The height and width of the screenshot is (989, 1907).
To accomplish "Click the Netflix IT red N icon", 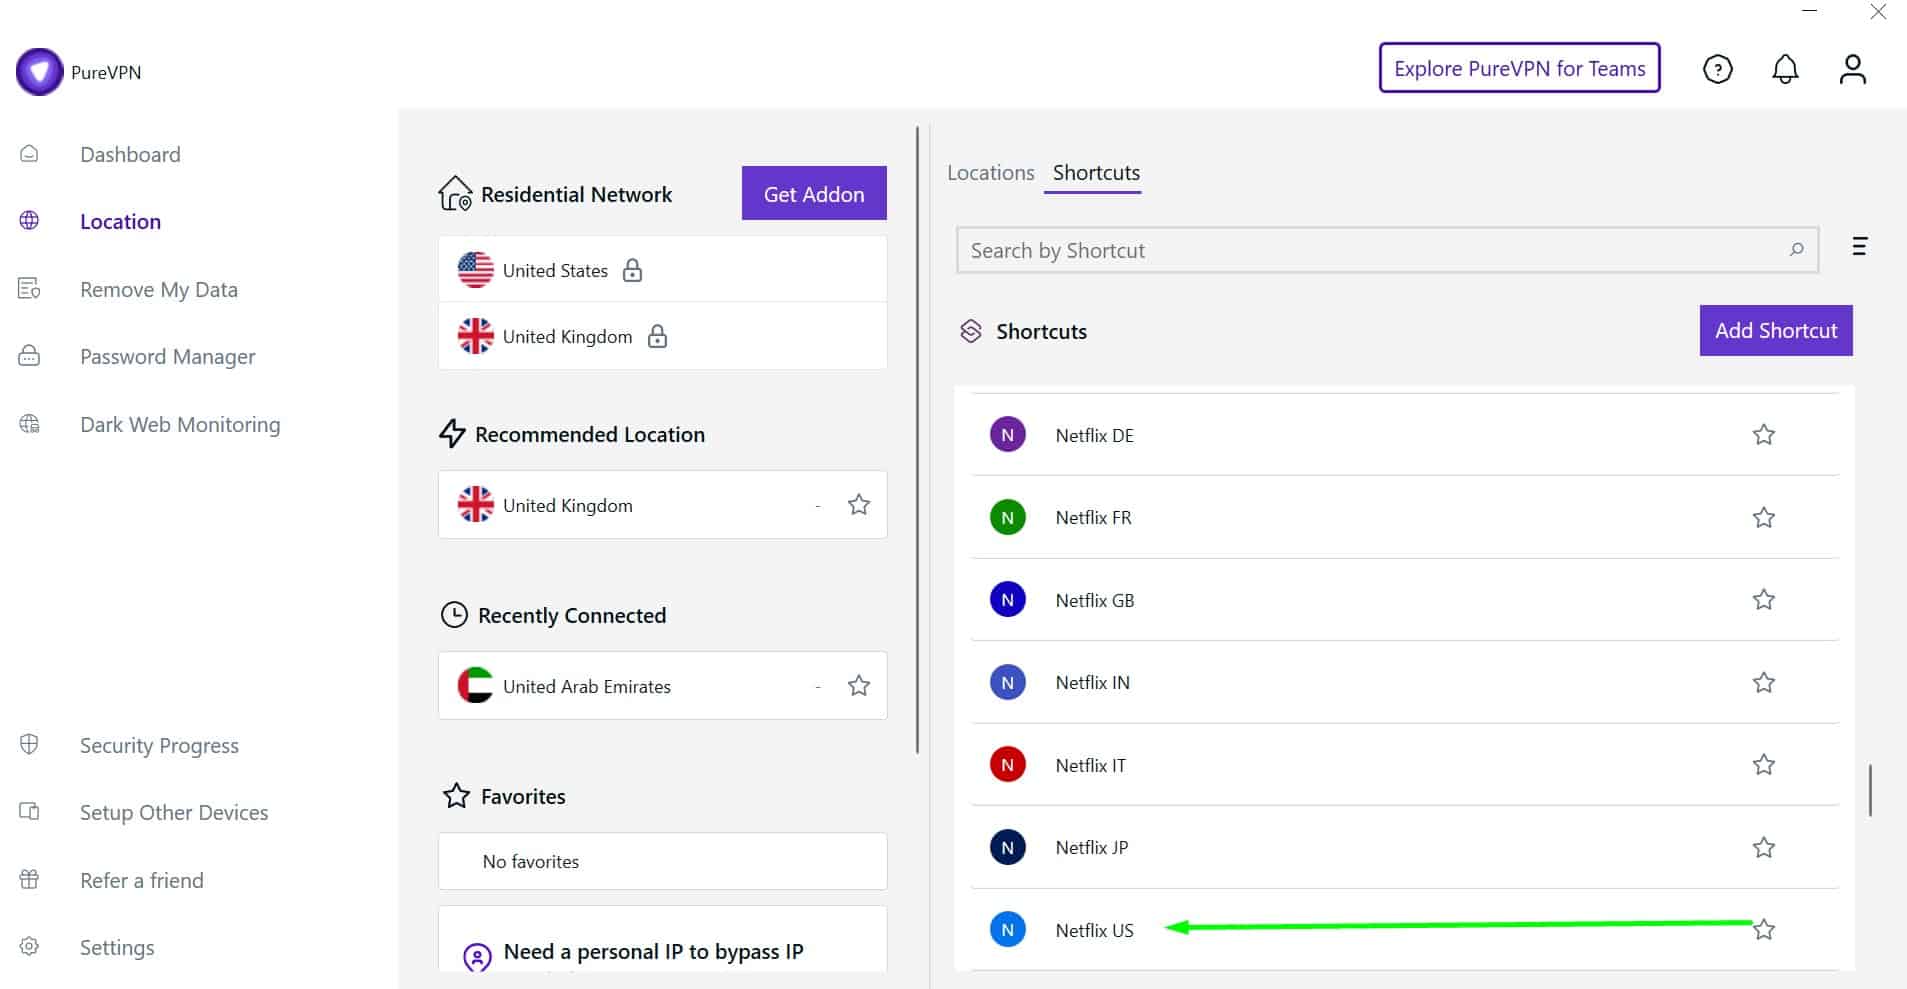I will point(1007,765).
